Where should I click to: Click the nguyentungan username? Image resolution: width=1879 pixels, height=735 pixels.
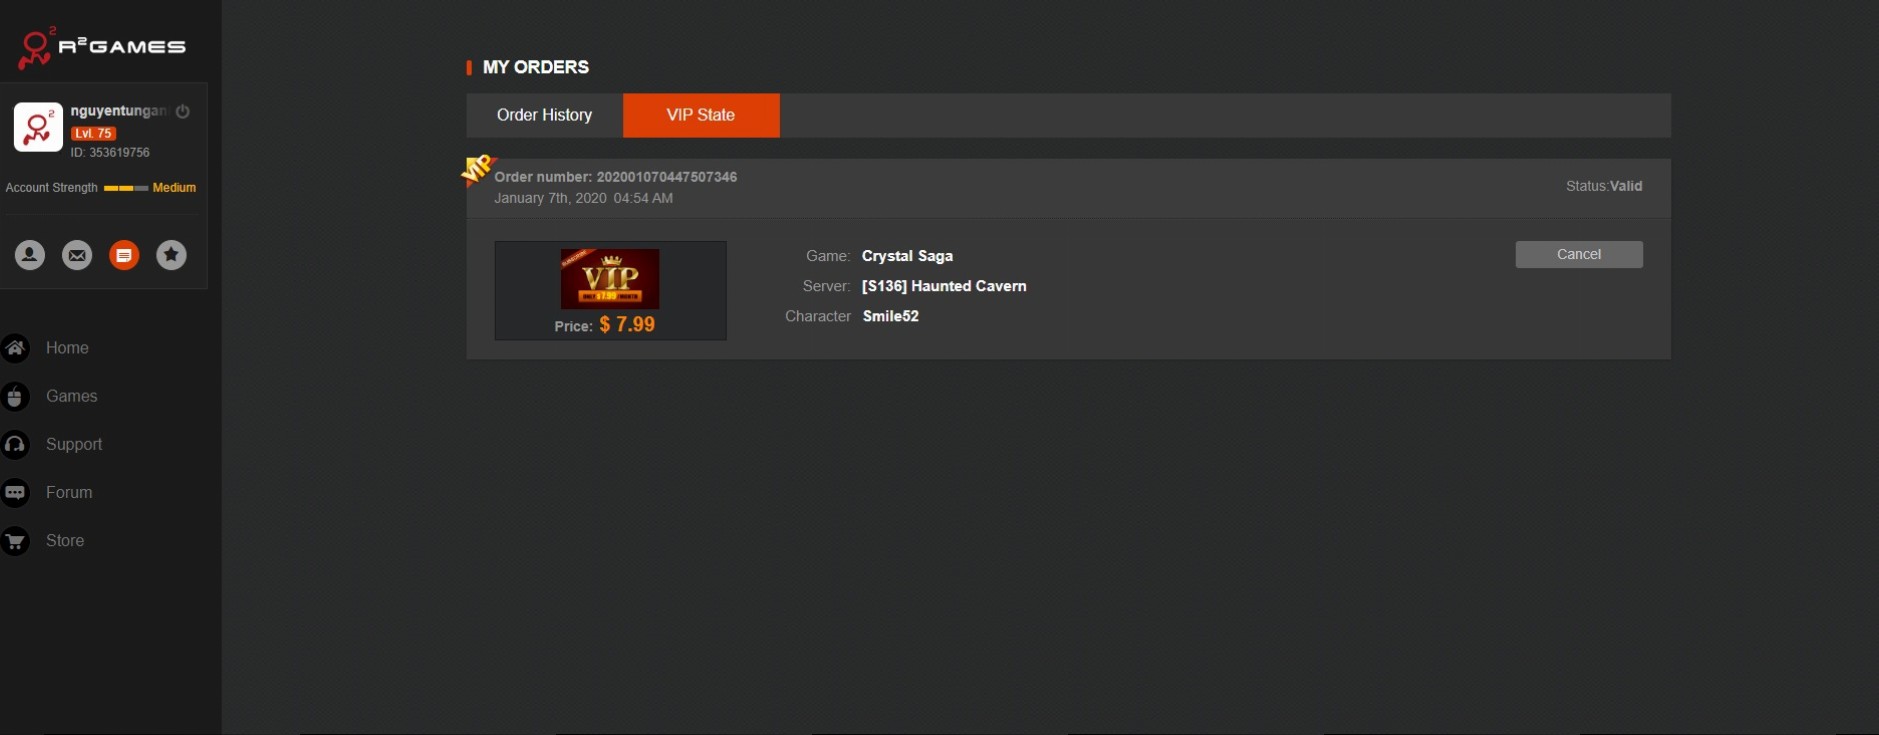(x=117, y=111)
